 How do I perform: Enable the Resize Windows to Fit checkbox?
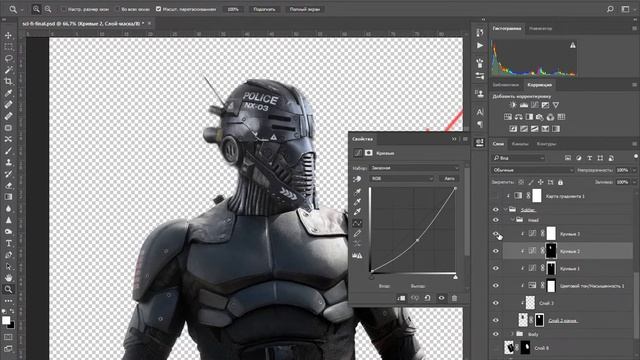(64, 9)
